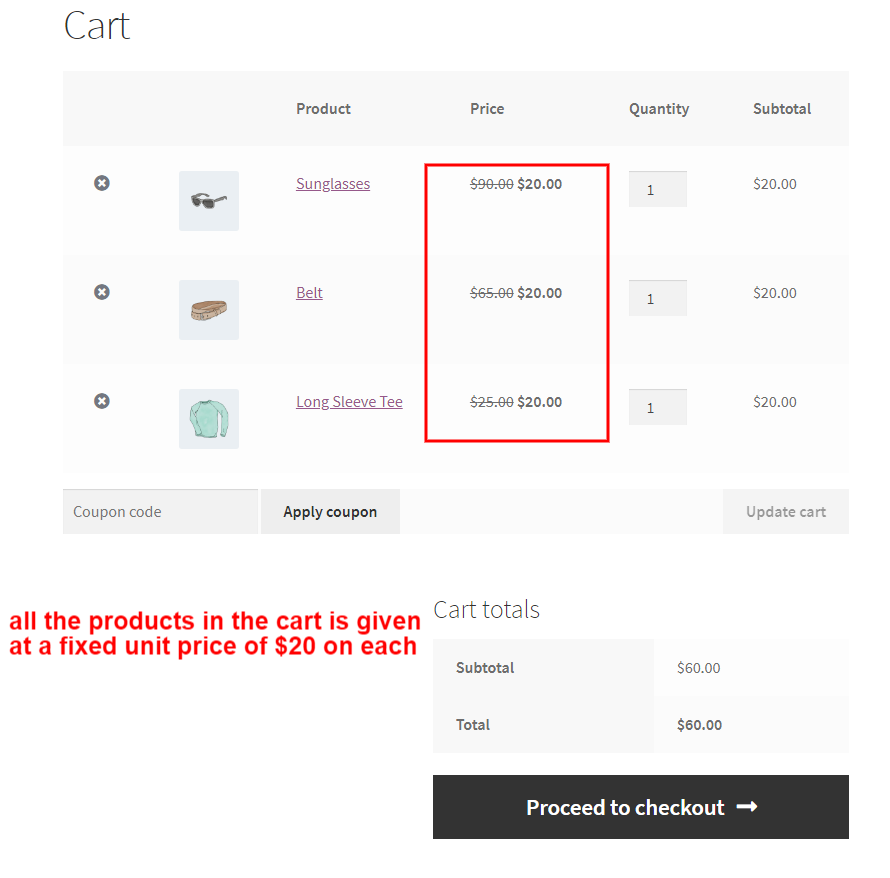This screenshot has width=890, height=878.
Task: Click the arrow icon on checkout button
Action: 747,807
